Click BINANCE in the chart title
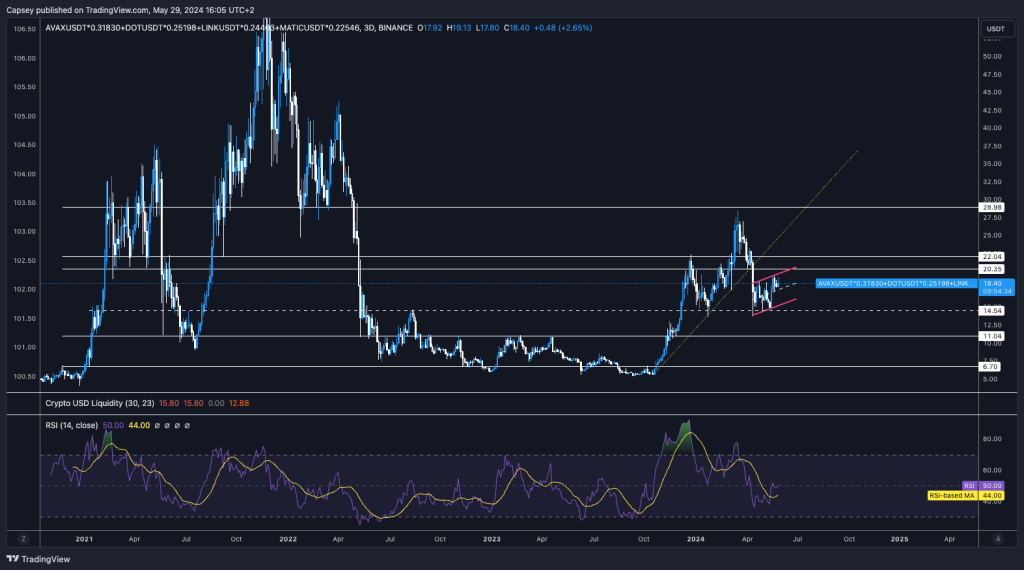1024x570 pixels. 396,28
